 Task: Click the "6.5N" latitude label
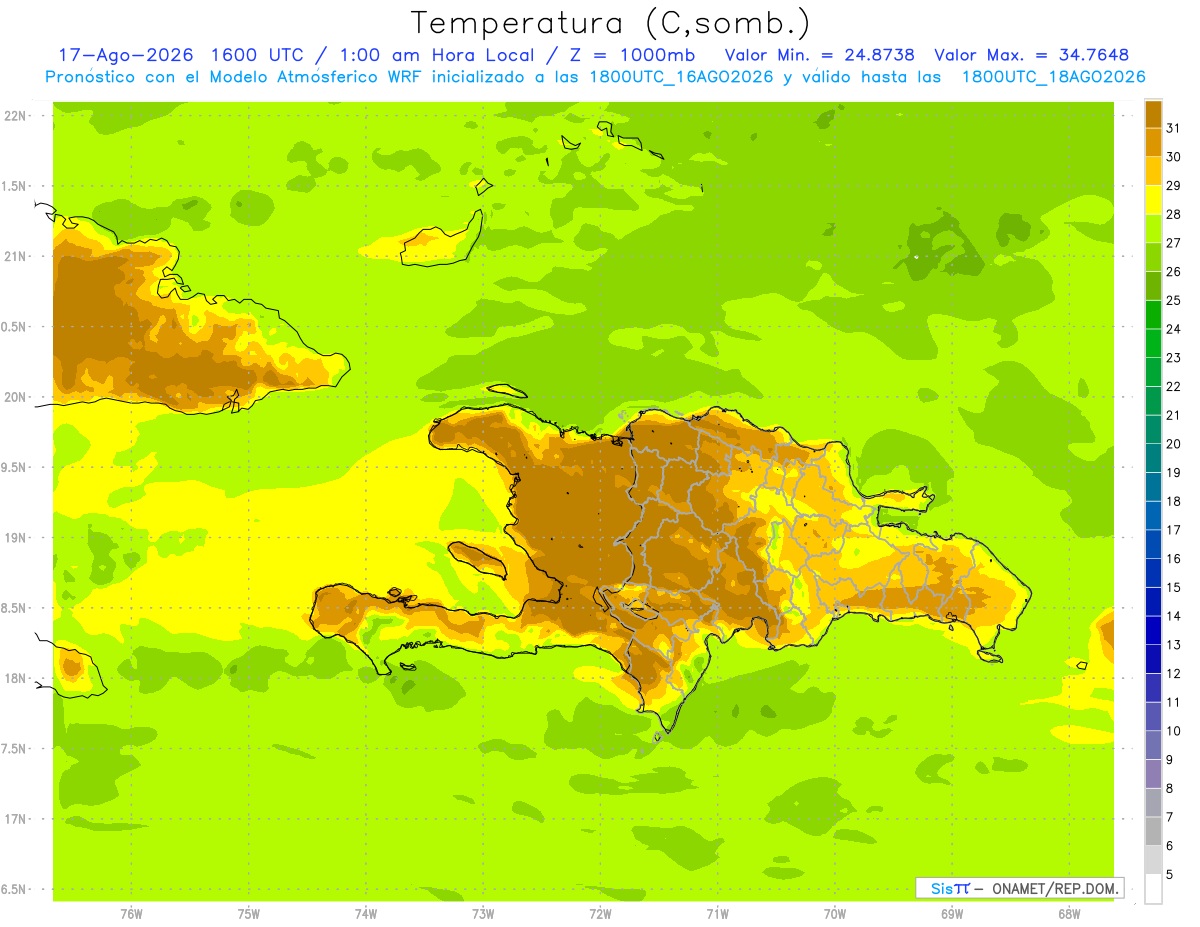(x=14, y=889)
